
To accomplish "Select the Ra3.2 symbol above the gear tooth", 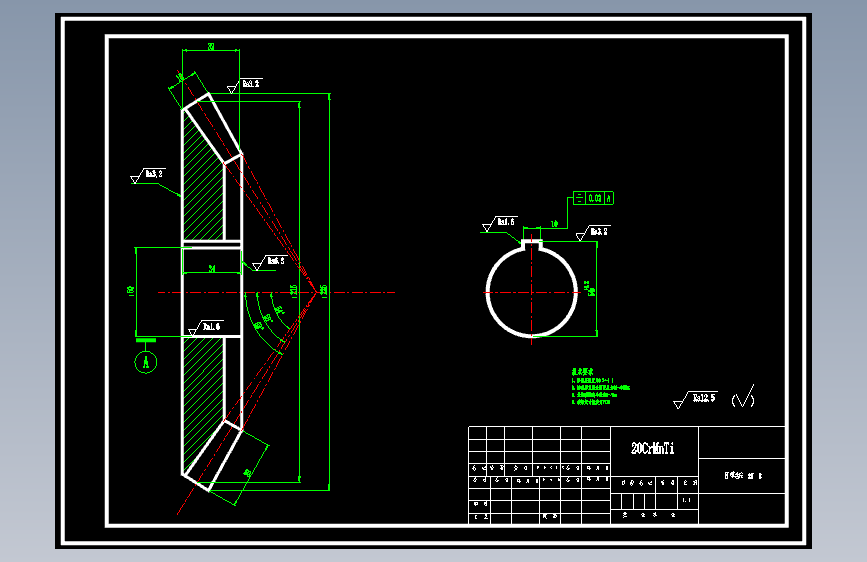I will pos(244,86).
